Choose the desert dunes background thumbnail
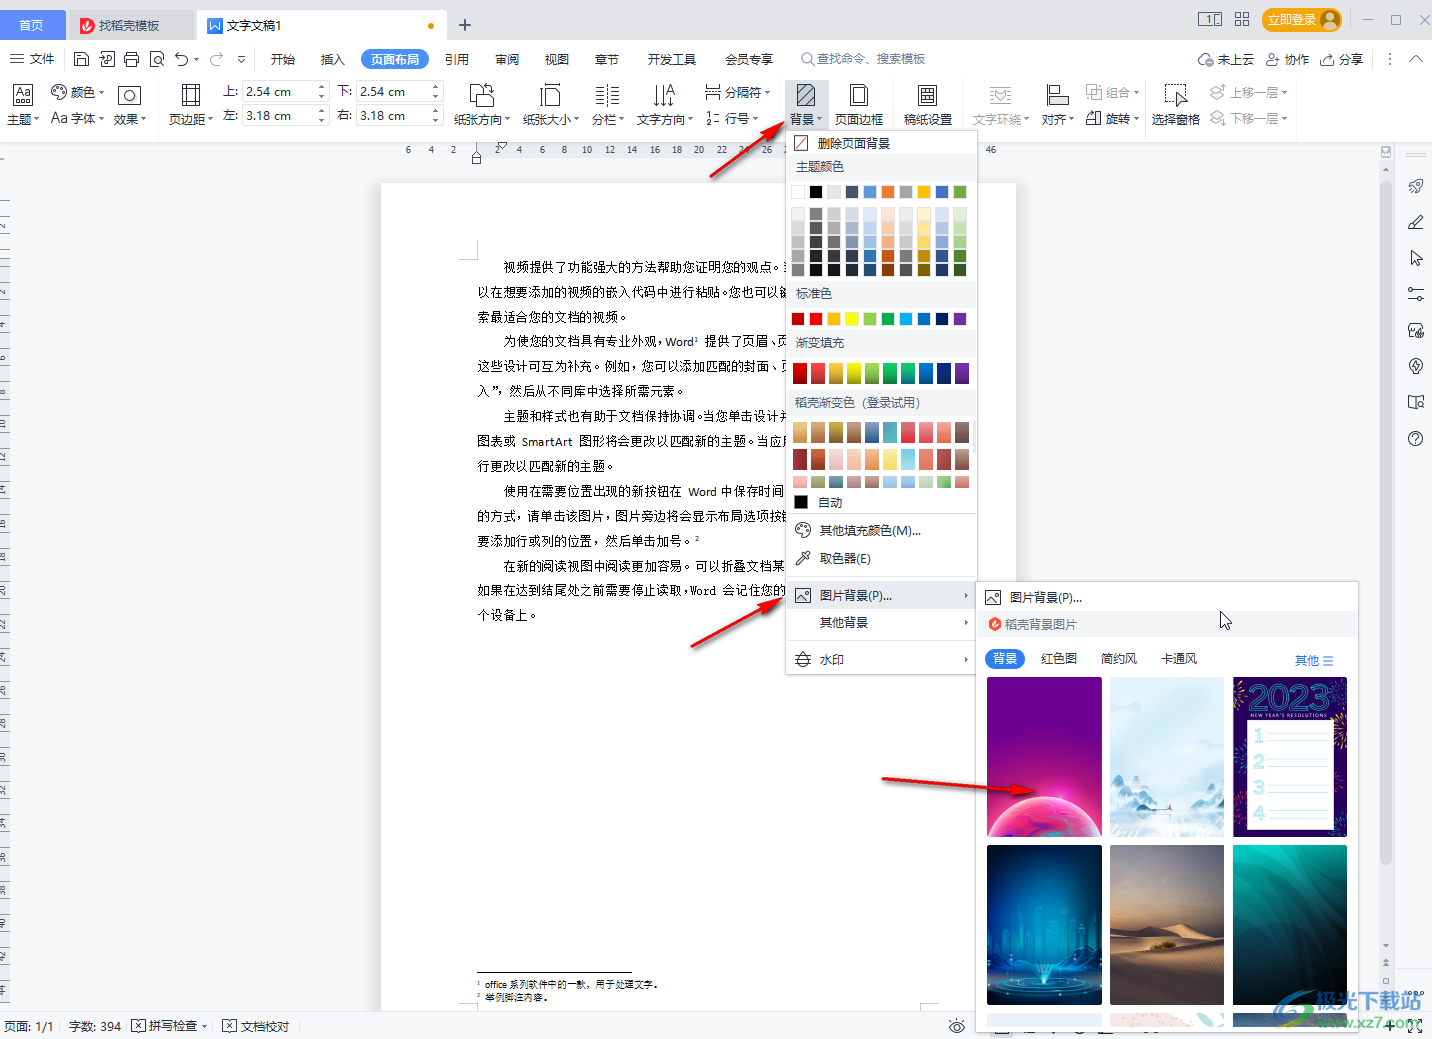Viewport: 1432px width, 1039px height. tap(1166, 925)
